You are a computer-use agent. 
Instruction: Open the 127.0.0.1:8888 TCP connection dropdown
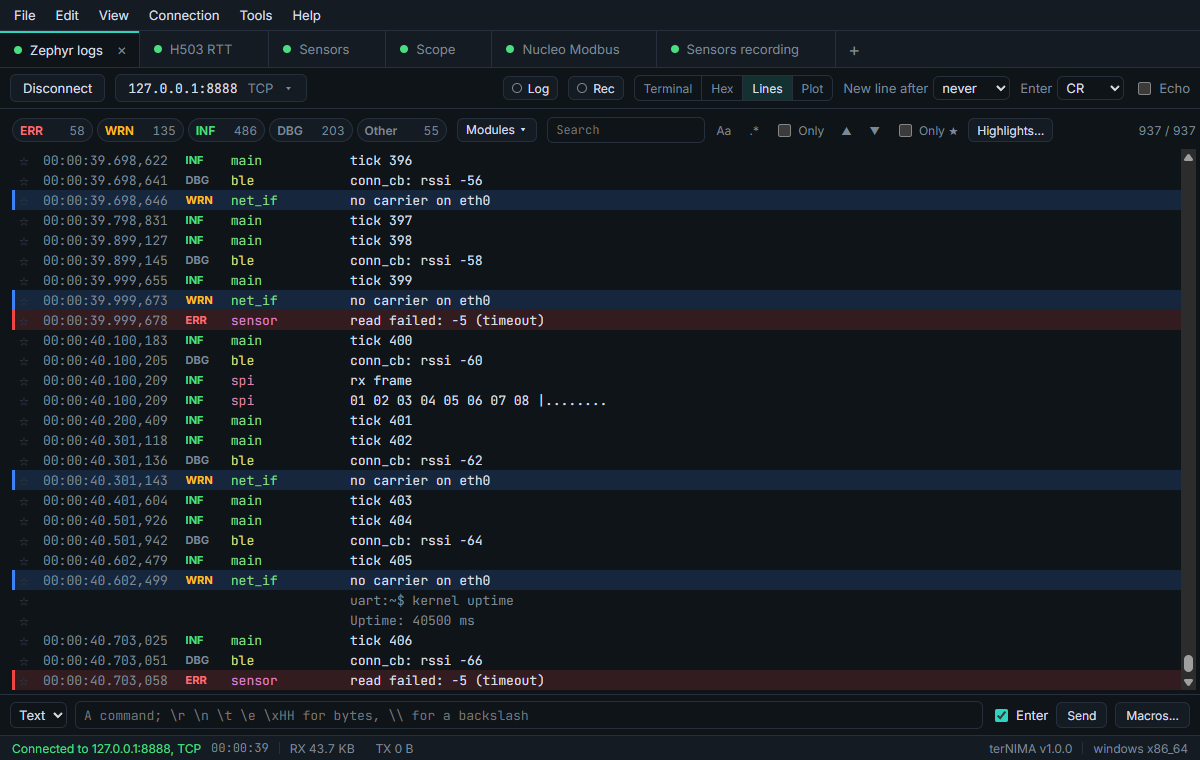pos(211,89)
